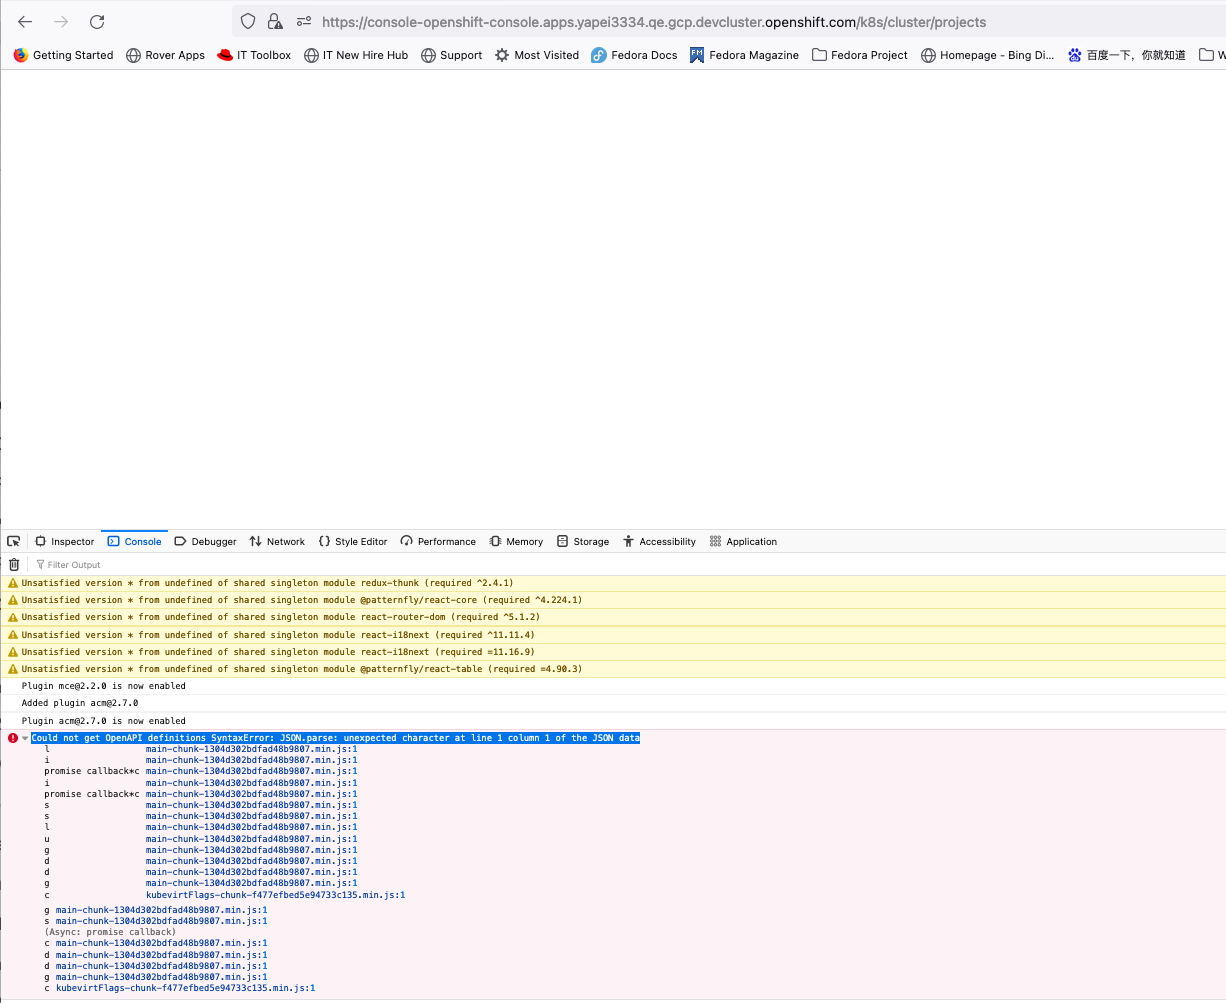Select the react-i18next =11.16.9 warning
The image size is (1226, 1003).
[x=278, y=652]
